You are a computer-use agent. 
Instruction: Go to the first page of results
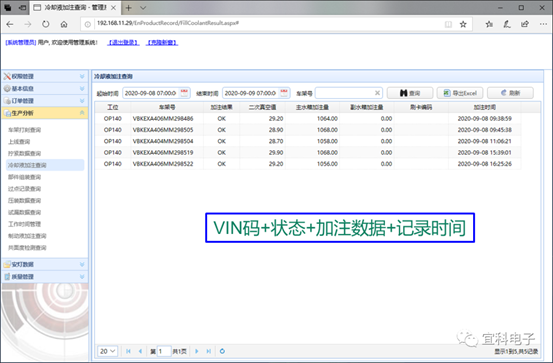point(128,351)
